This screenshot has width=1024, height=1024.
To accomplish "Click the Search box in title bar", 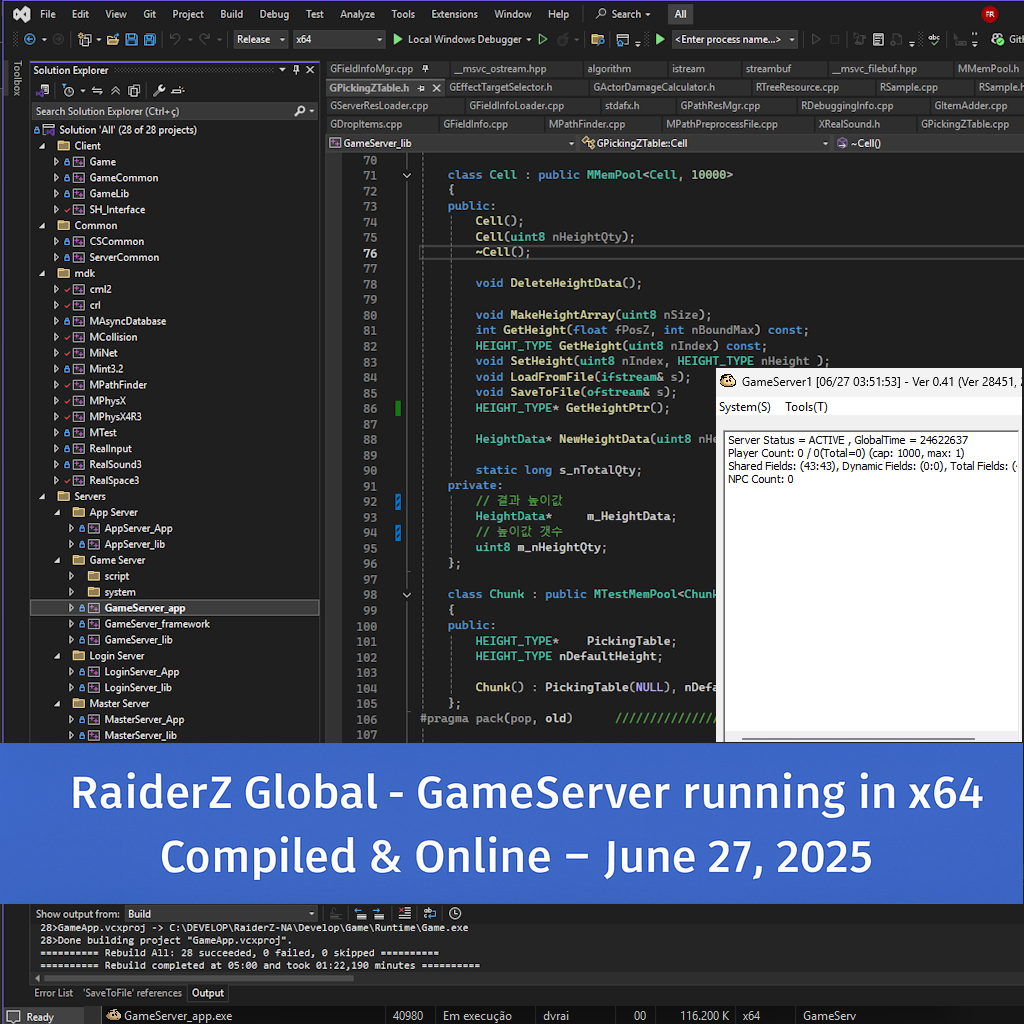I will (x=624, y=14).
